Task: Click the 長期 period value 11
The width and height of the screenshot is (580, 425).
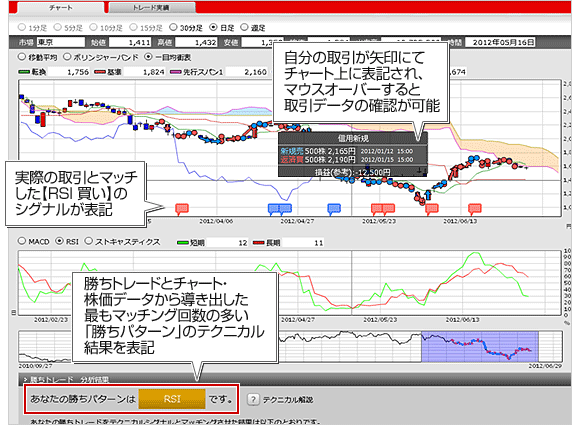Action: [x=303, y=243]
